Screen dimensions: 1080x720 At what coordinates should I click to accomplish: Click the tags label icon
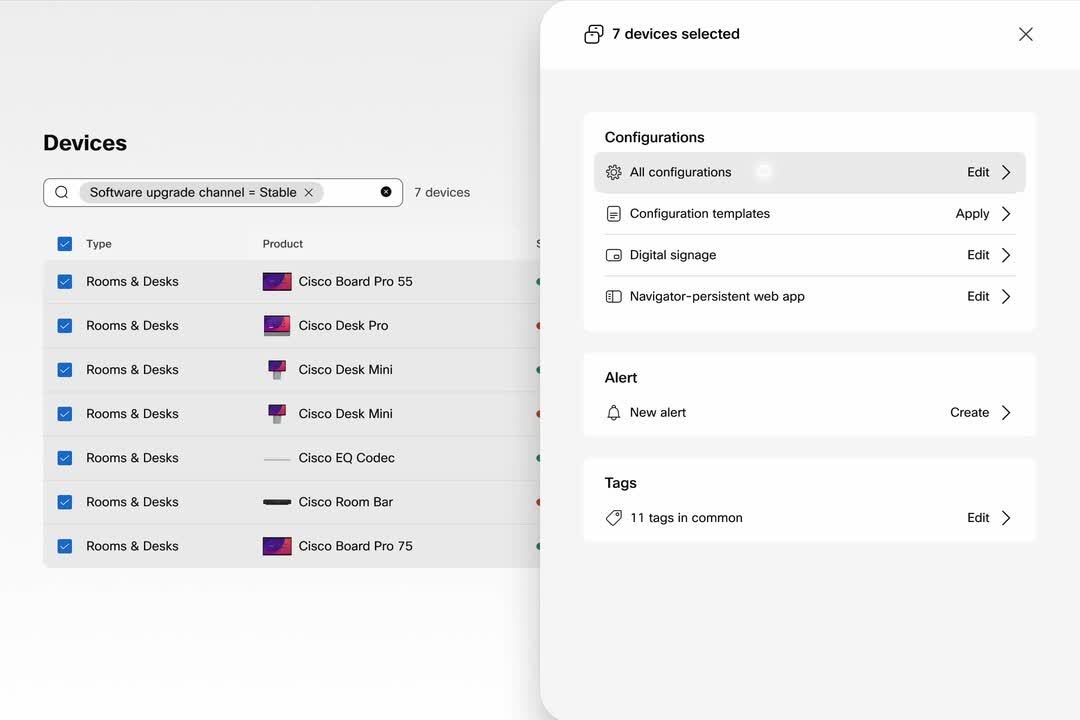(x=613, y=517)
